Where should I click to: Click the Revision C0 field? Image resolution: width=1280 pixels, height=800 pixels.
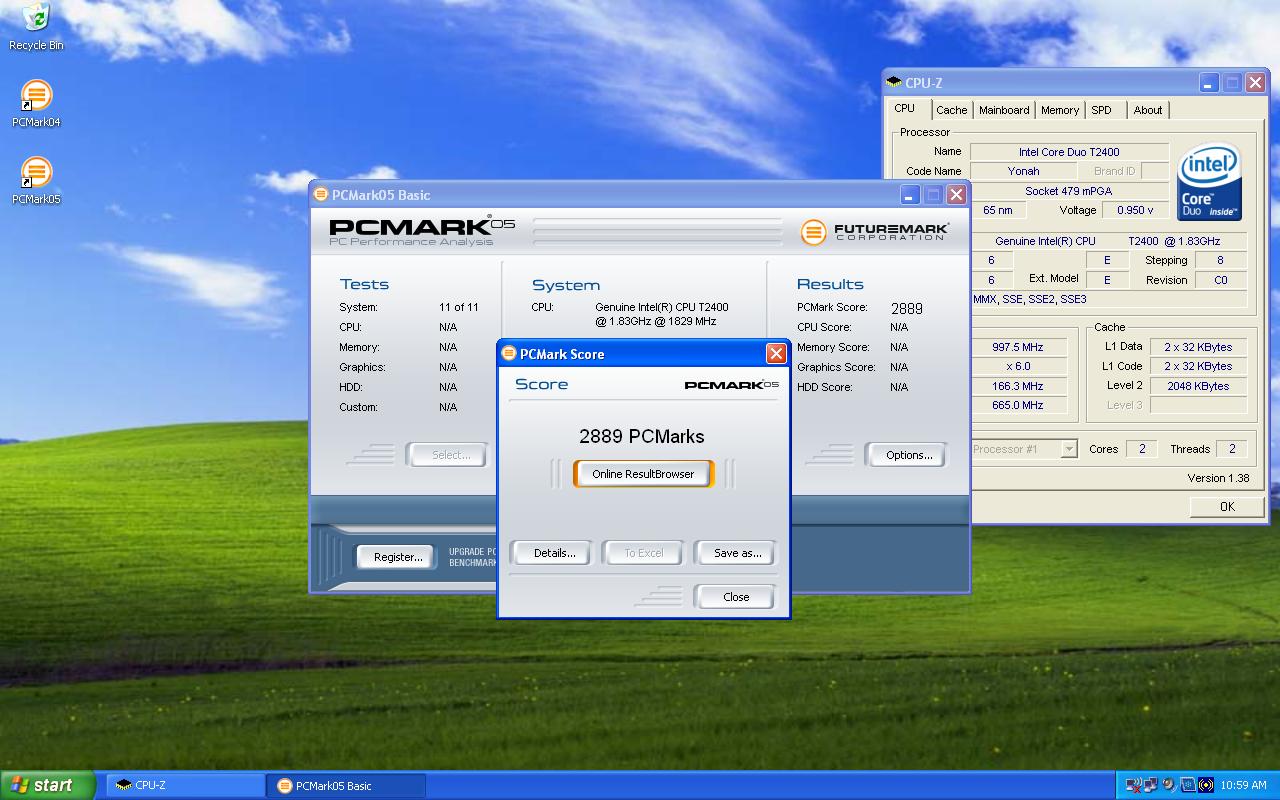(x=1220, y=280)
